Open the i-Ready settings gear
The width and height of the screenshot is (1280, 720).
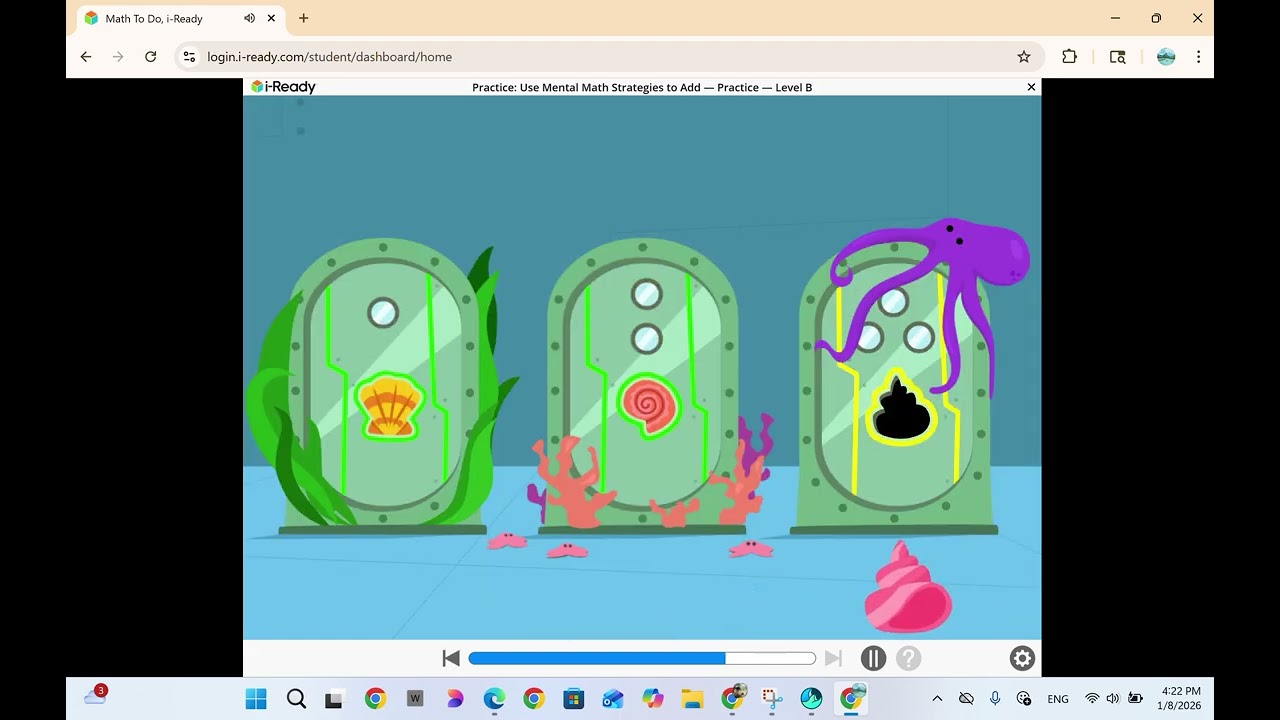tap(1022, 658)
